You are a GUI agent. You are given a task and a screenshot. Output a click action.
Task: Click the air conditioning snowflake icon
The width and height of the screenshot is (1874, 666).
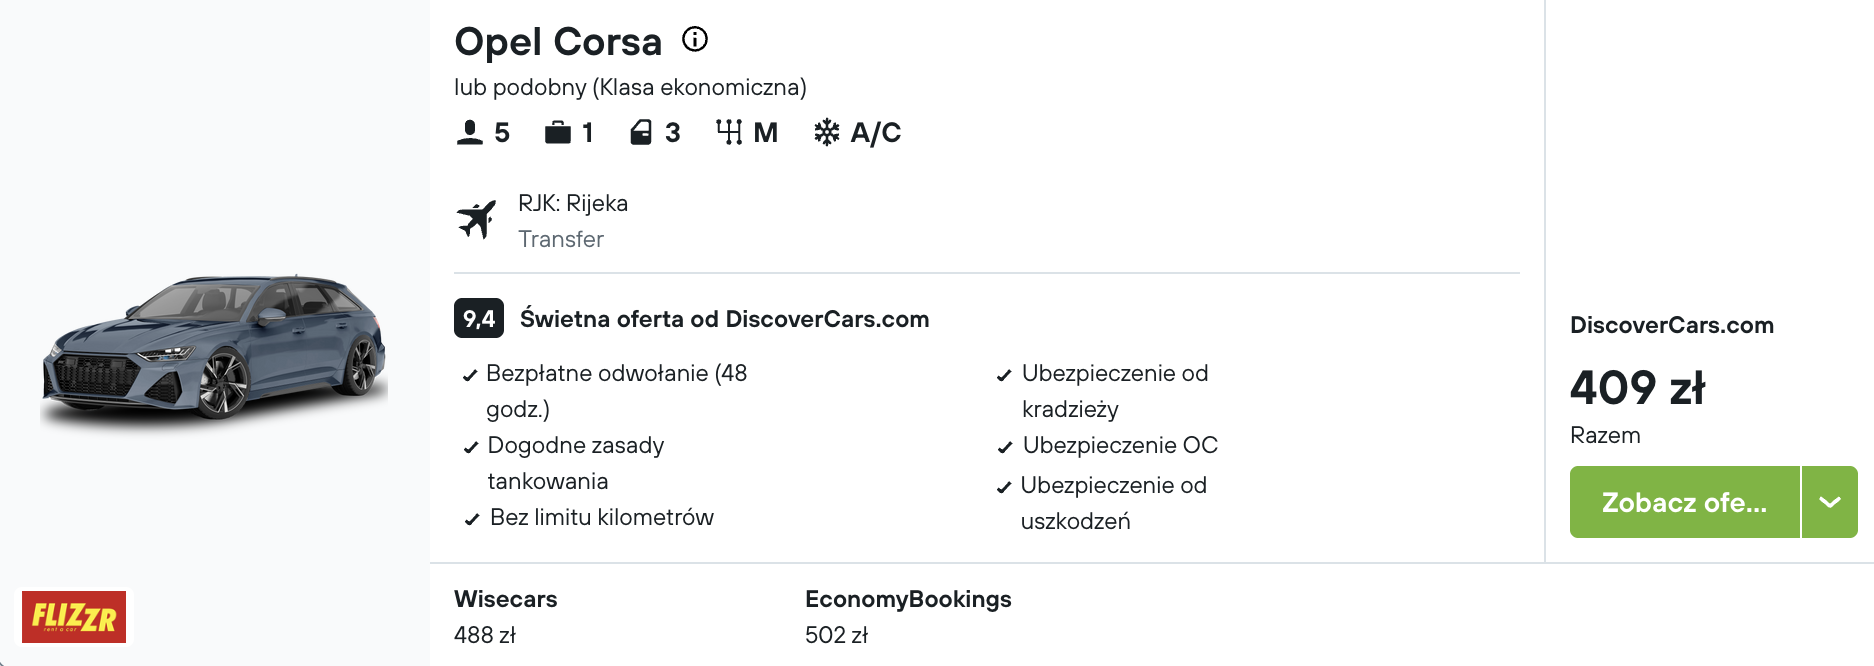point(827,132)
